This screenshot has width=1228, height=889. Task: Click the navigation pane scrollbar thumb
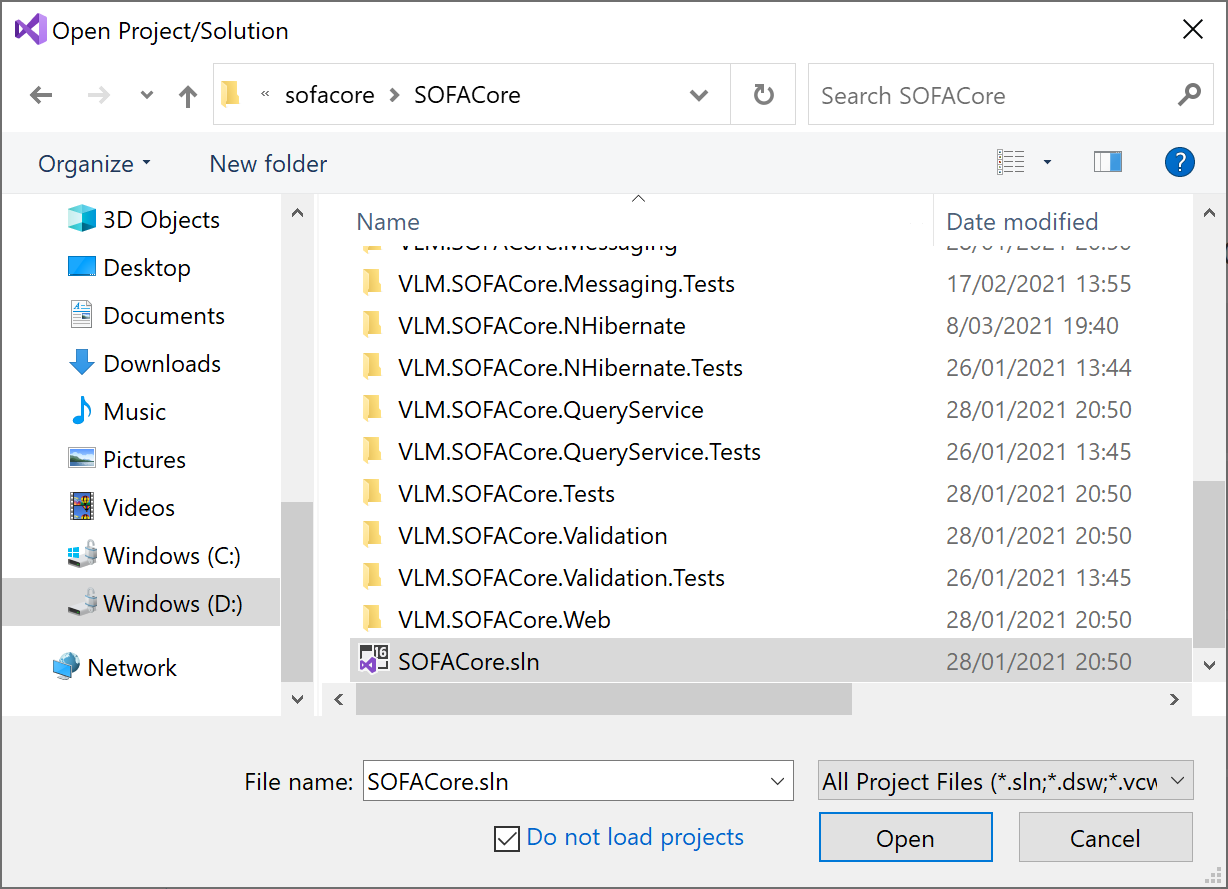(x=297, y=591)
